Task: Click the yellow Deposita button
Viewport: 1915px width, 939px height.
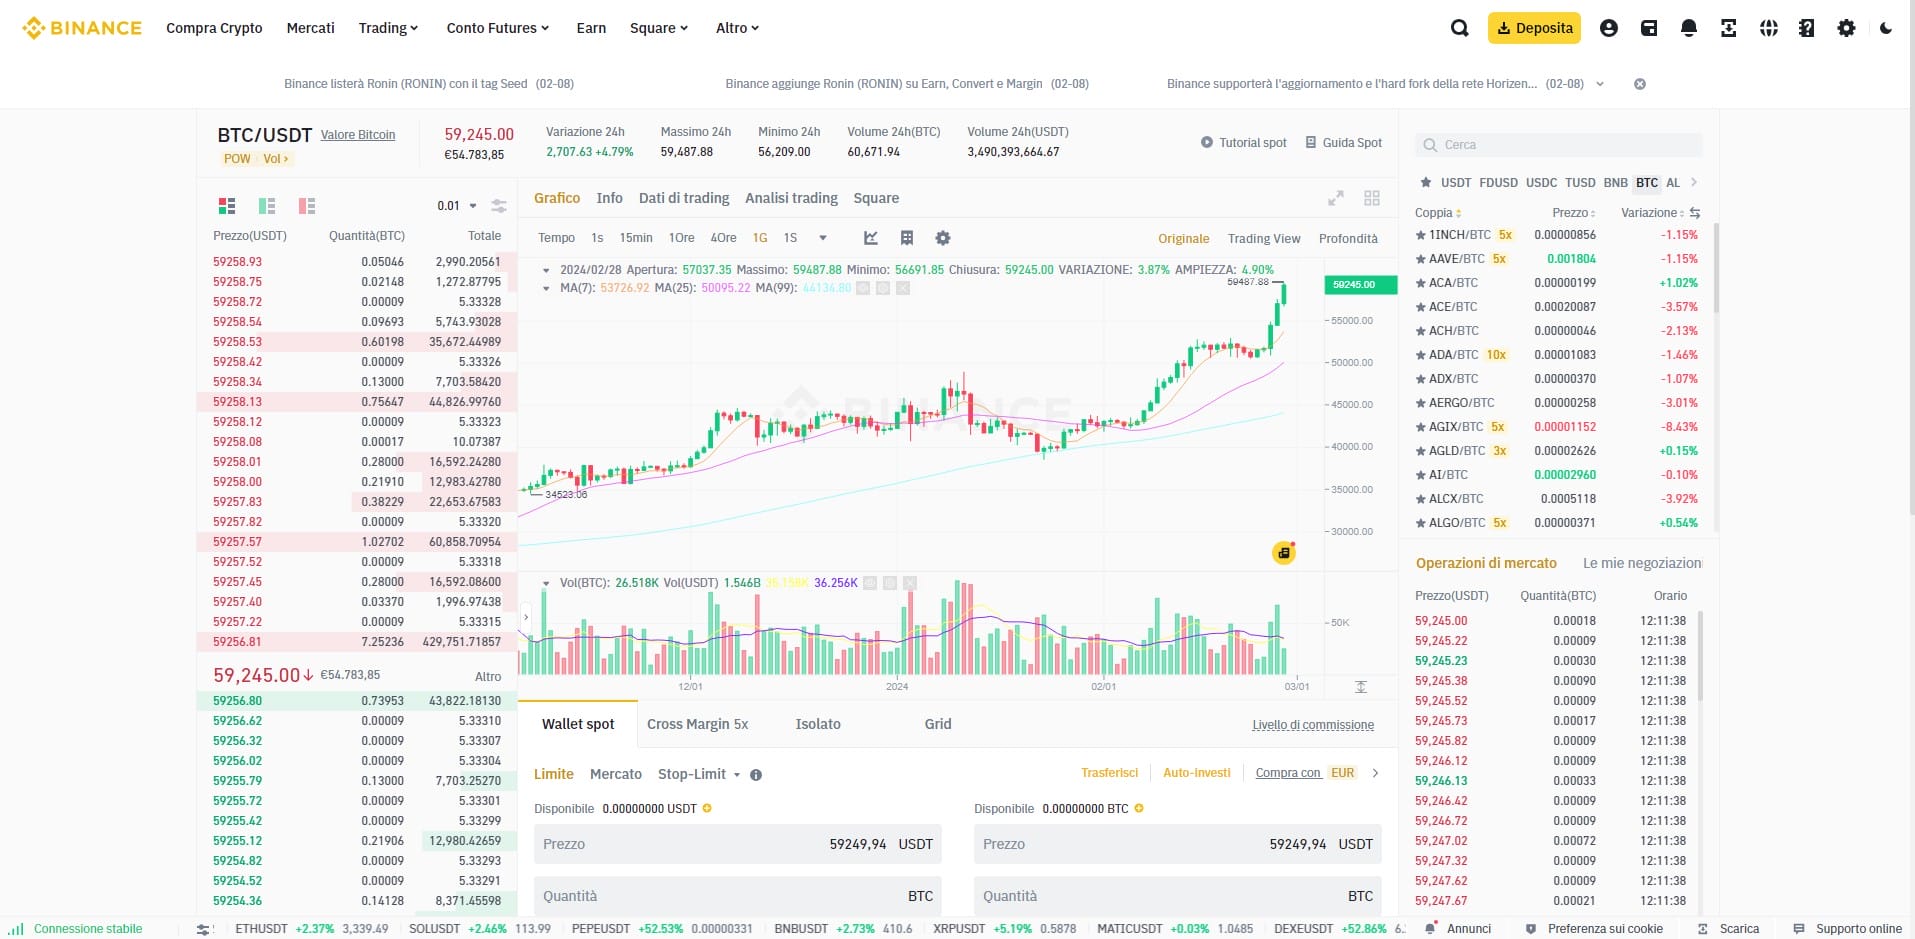Action: 1534,28
